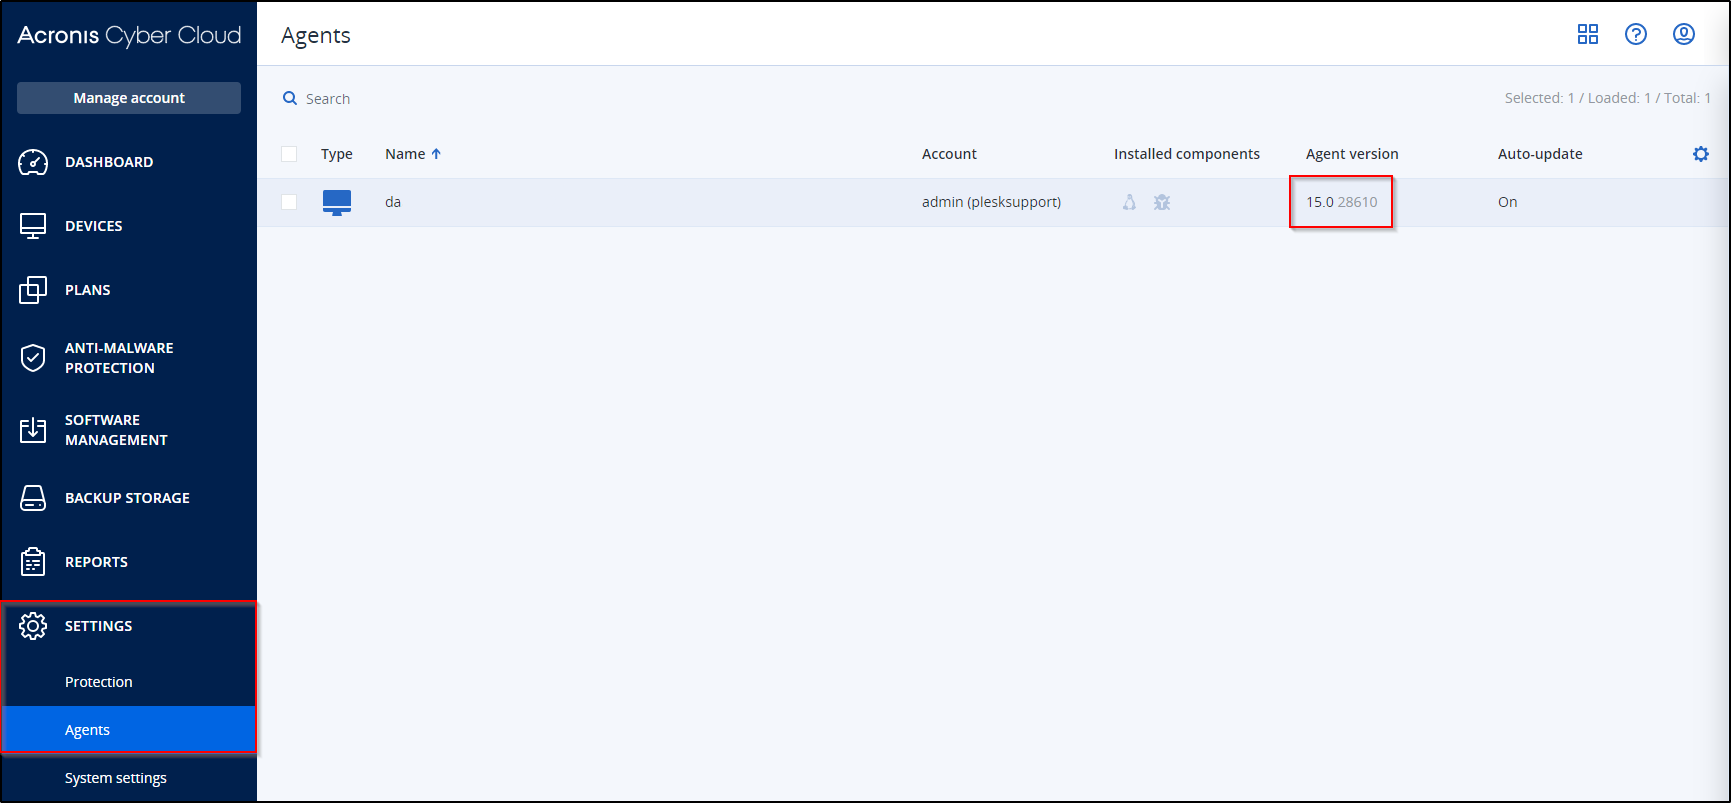Viewport: 1731px width, 803px height.
Task: Click the Dashboard gauge icon
Action: 33,162
